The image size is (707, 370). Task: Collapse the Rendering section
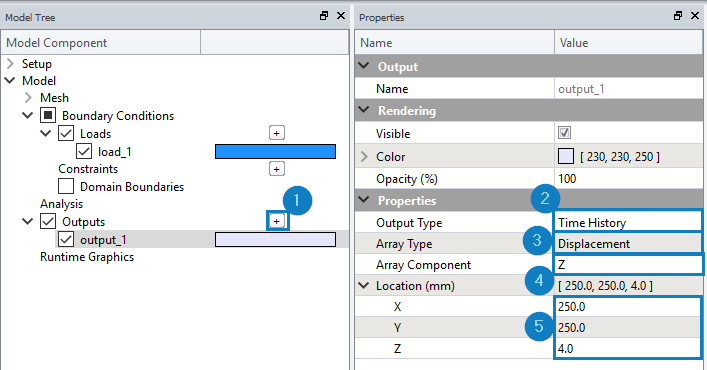(x=364, y=110)
